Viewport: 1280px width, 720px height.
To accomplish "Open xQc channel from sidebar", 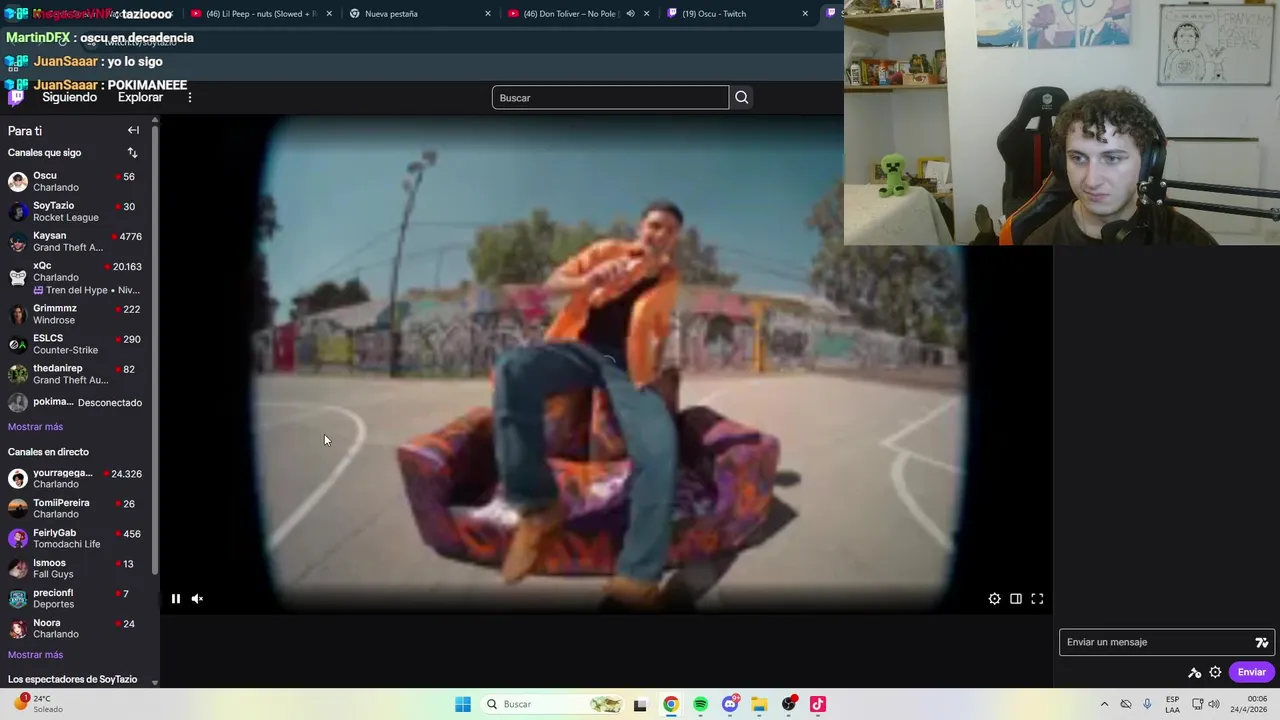I will coord(78,277).
